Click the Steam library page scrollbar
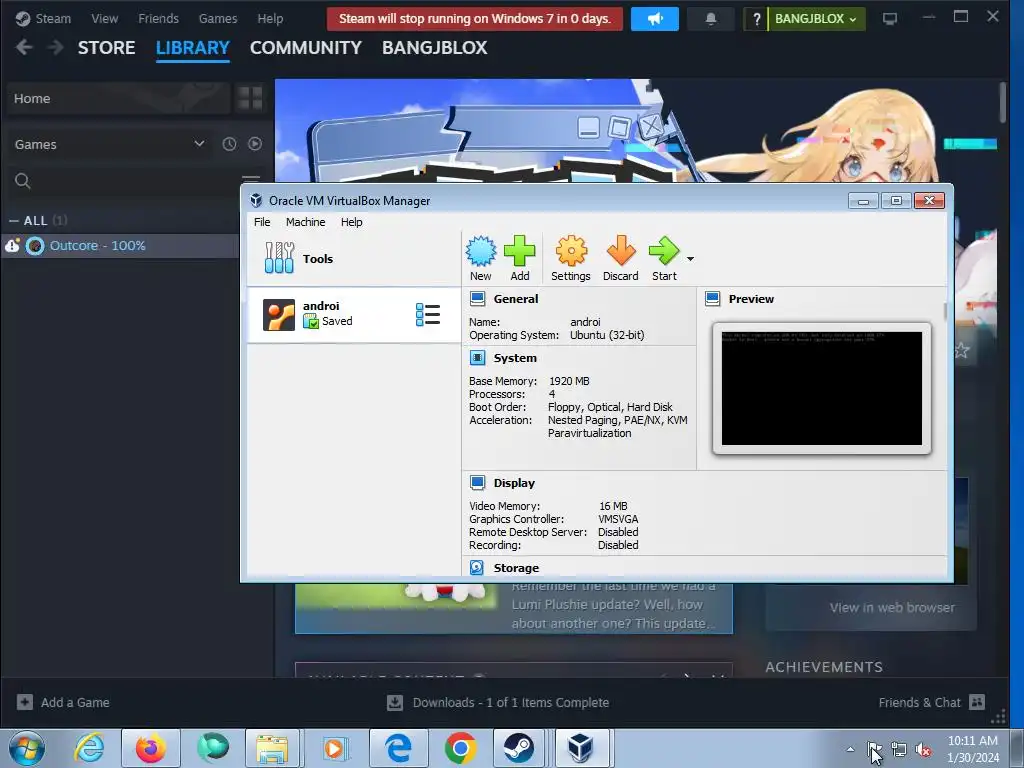Viewport: 1024px width, 768px height. (x=1002, y=103)
